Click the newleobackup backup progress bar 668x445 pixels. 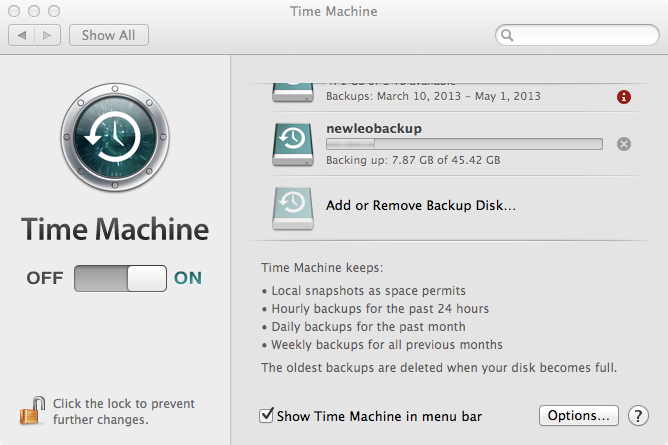click(464, 144)
